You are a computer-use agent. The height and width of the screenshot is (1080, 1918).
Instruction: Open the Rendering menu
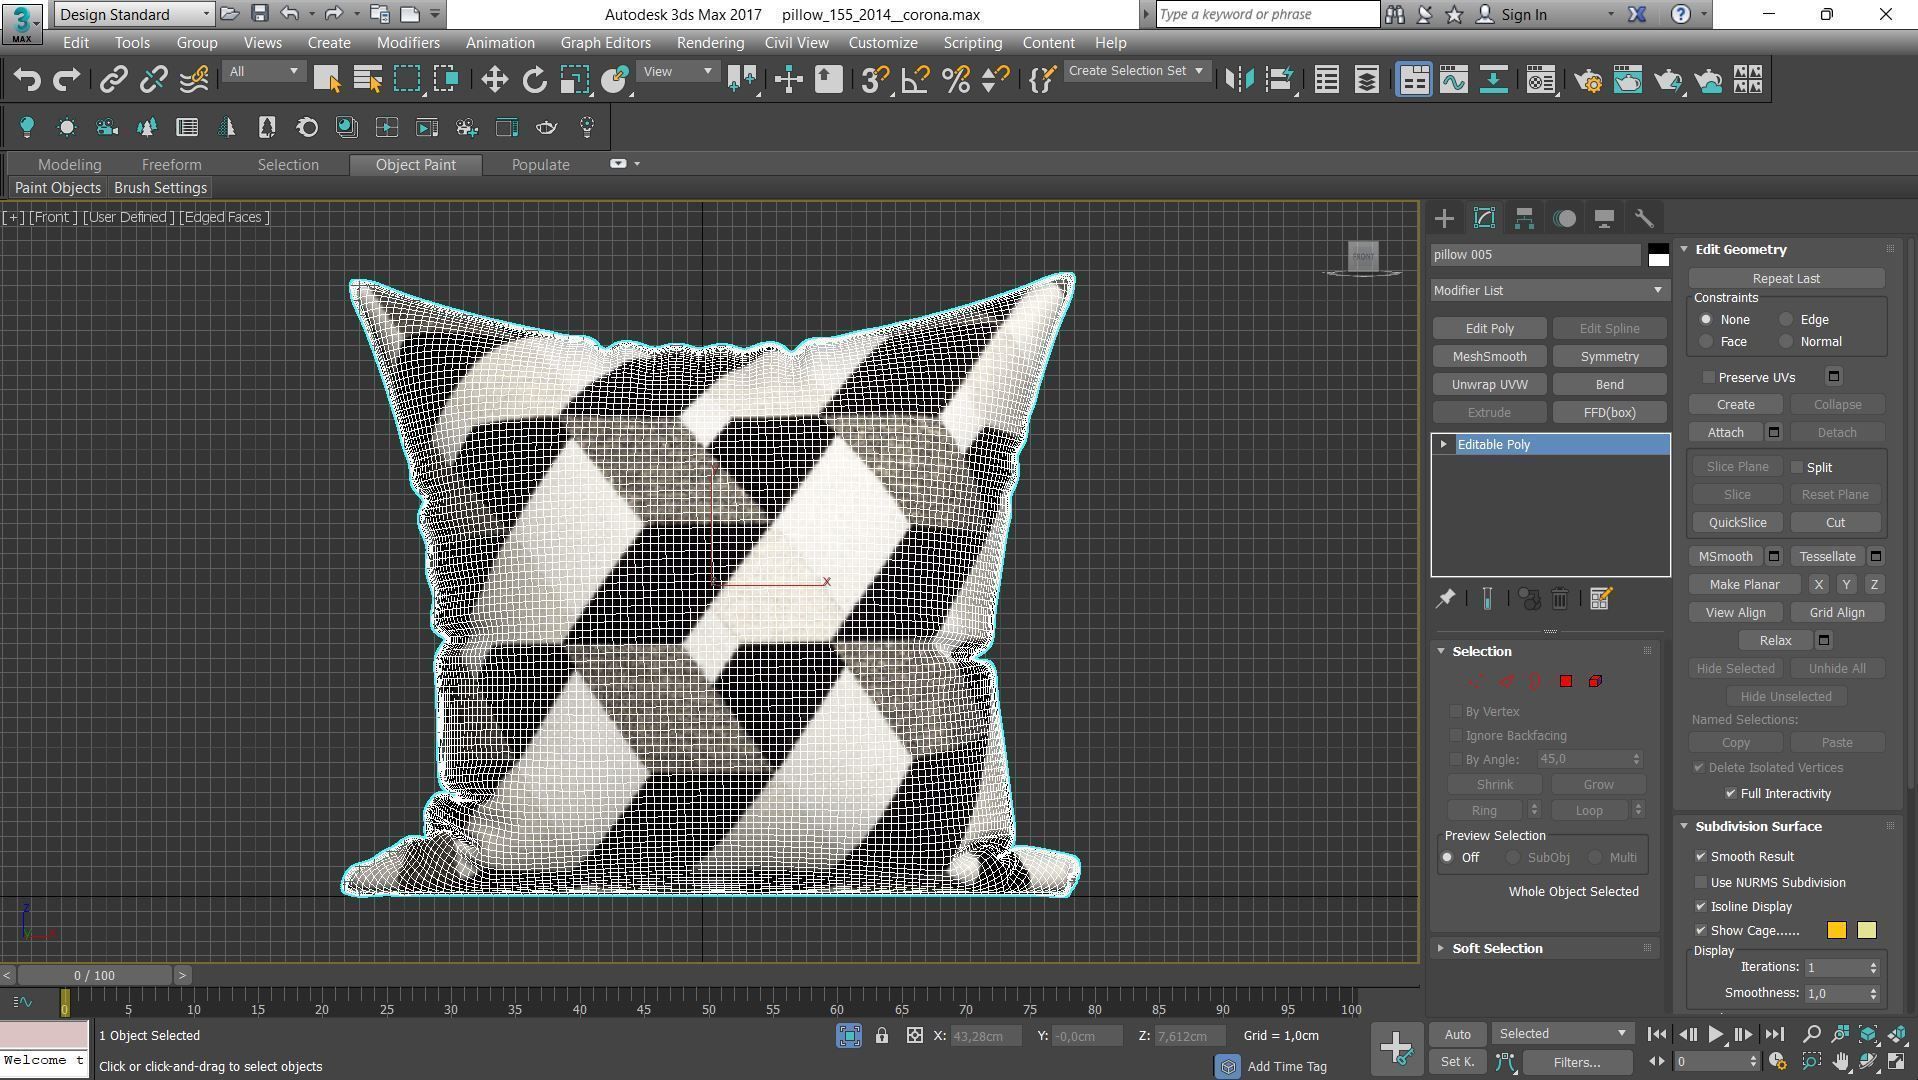click(710, 43)
